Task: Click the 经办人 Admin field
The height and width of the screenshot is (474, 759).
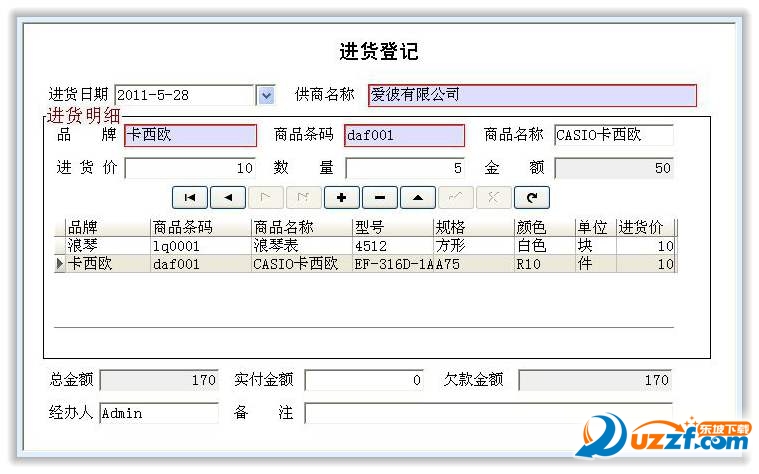Action: (x=159, y=413)
